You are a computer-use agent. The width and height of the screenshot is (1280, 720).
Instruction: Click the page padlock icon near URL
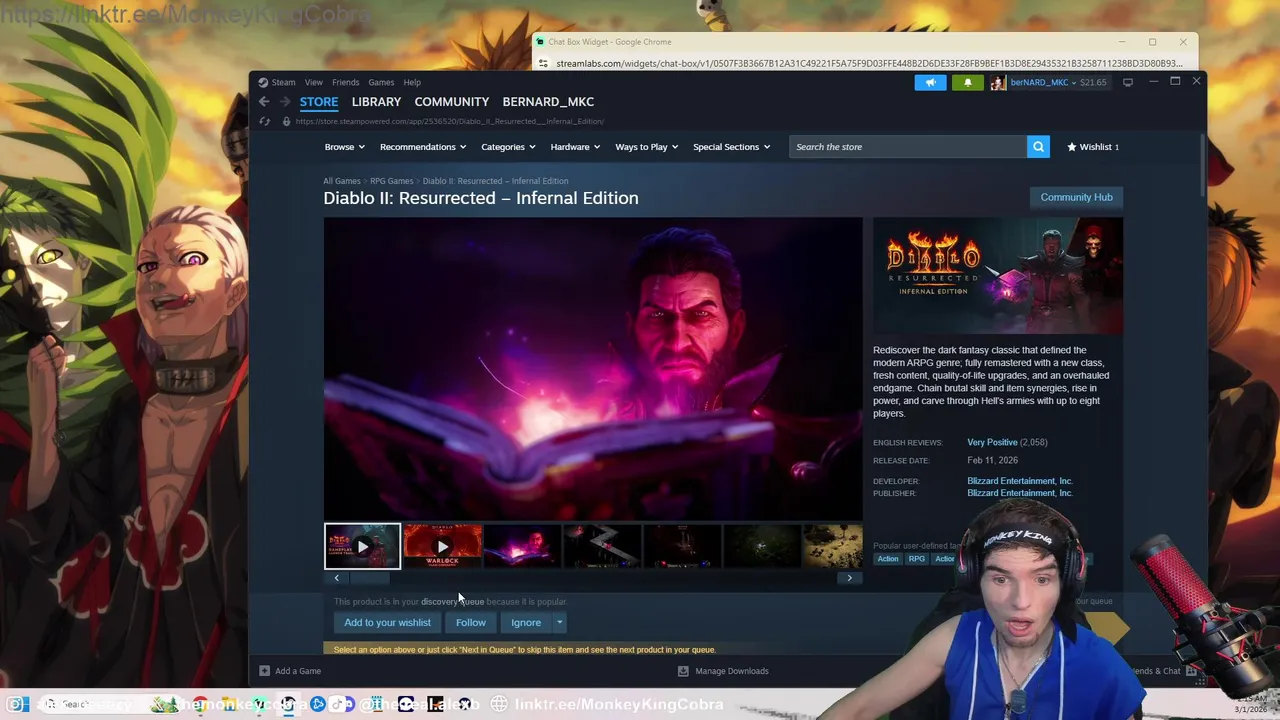286,121
